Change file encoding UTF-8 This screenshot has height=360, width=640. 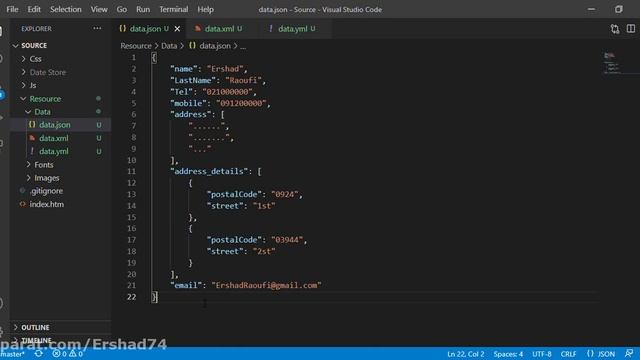[542, 354]
